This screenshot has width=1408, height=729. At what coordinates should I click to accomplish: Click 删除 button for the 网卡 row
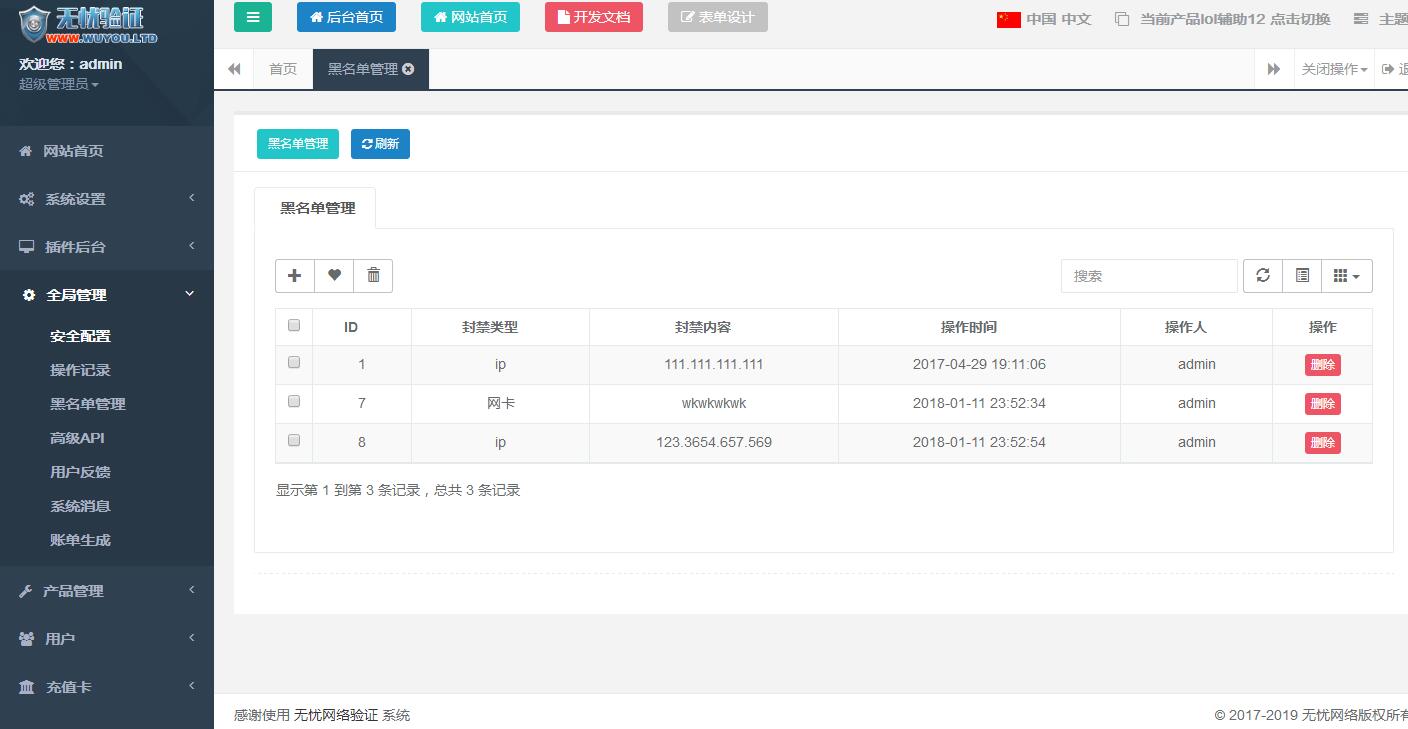pyautogui.click(x=1322, y=404)
